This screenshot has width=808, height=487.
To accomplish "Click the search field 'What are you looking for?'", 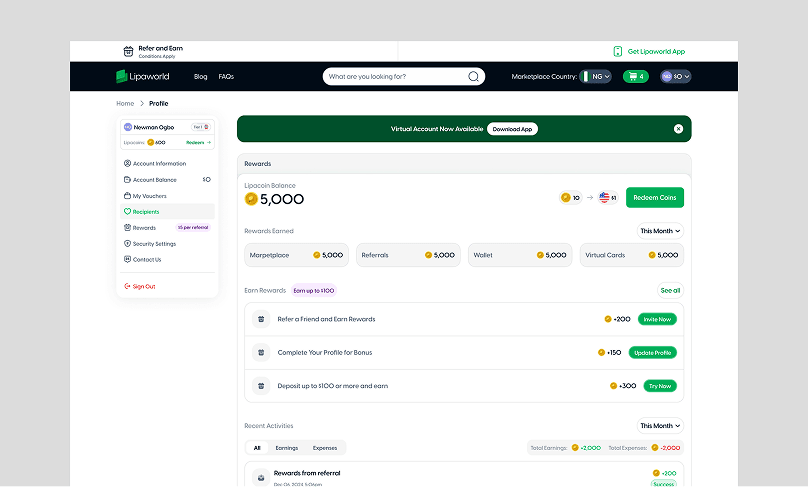I will point(403,76).
